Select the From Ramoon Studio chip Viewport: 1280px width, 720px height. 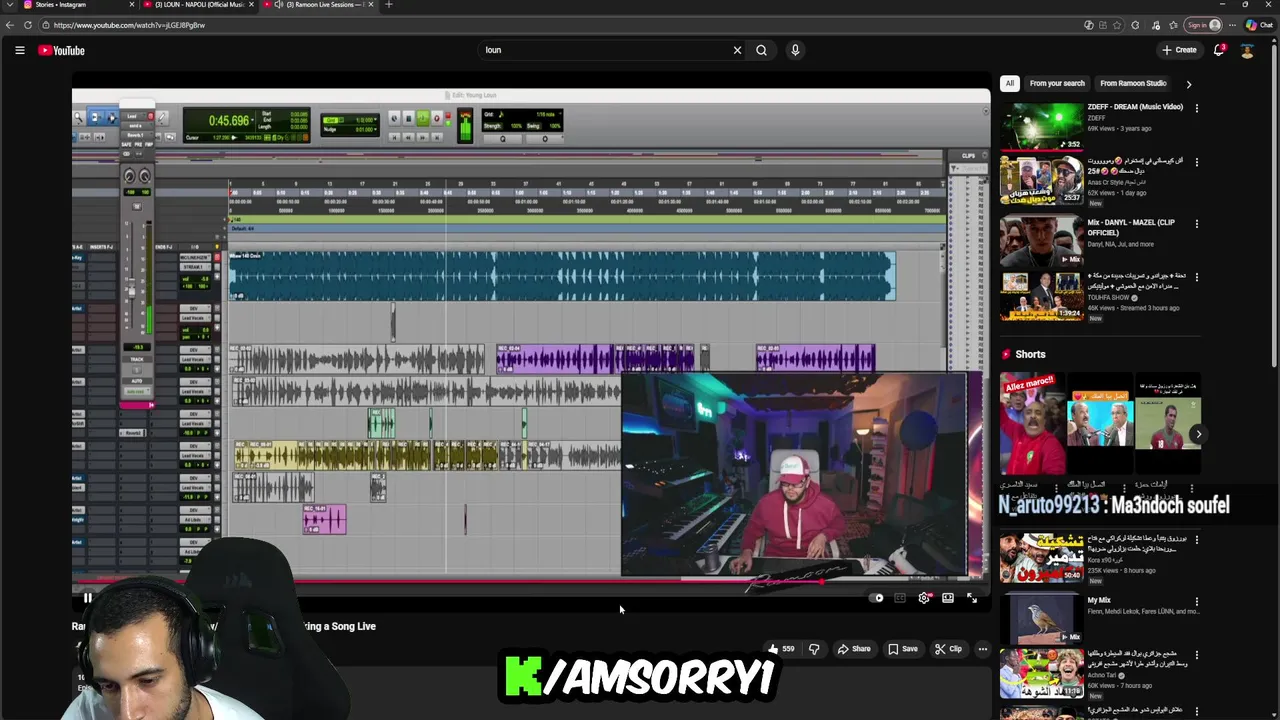pyautogui.click(x=1133, y=84)
